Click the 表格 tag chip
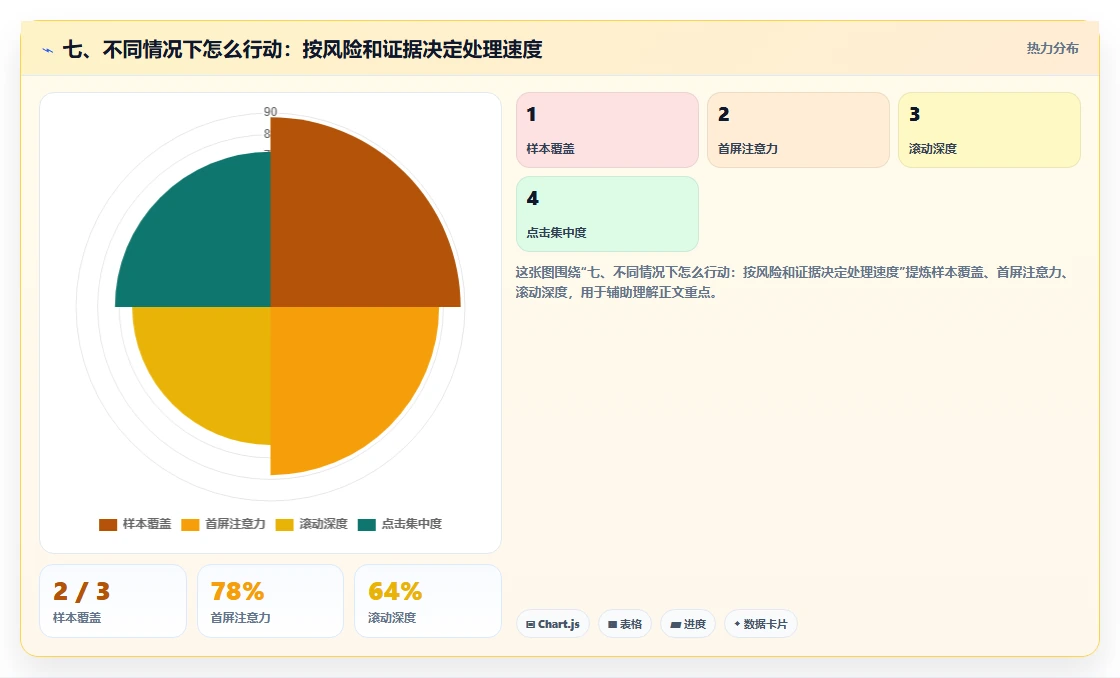 tap(625, 624)
